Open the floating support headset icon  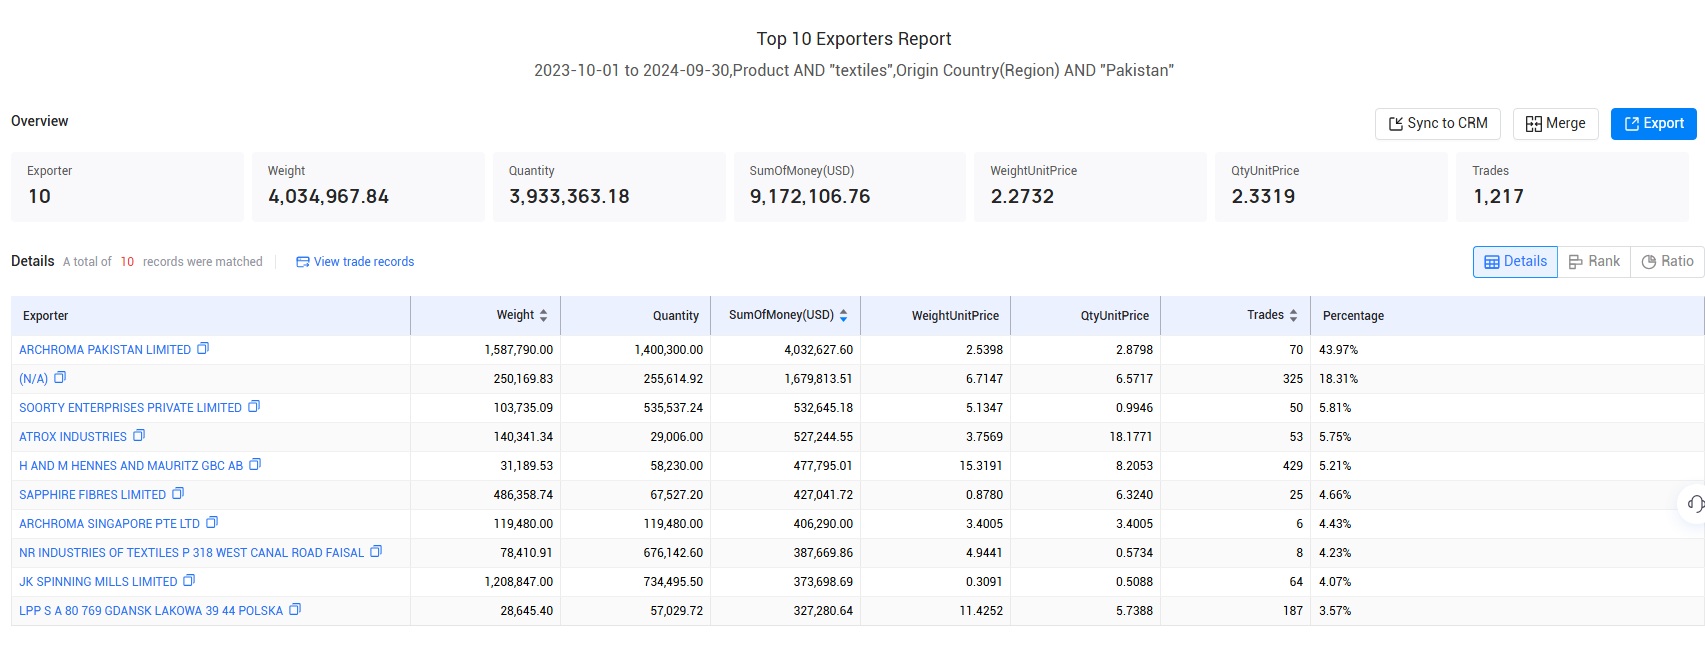click(x=1695, y=503)
